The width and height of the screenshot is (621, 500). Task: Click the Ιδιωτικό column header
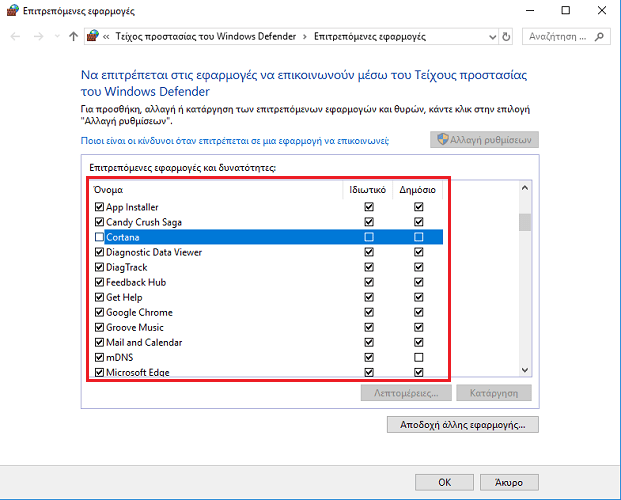point(368,190)
